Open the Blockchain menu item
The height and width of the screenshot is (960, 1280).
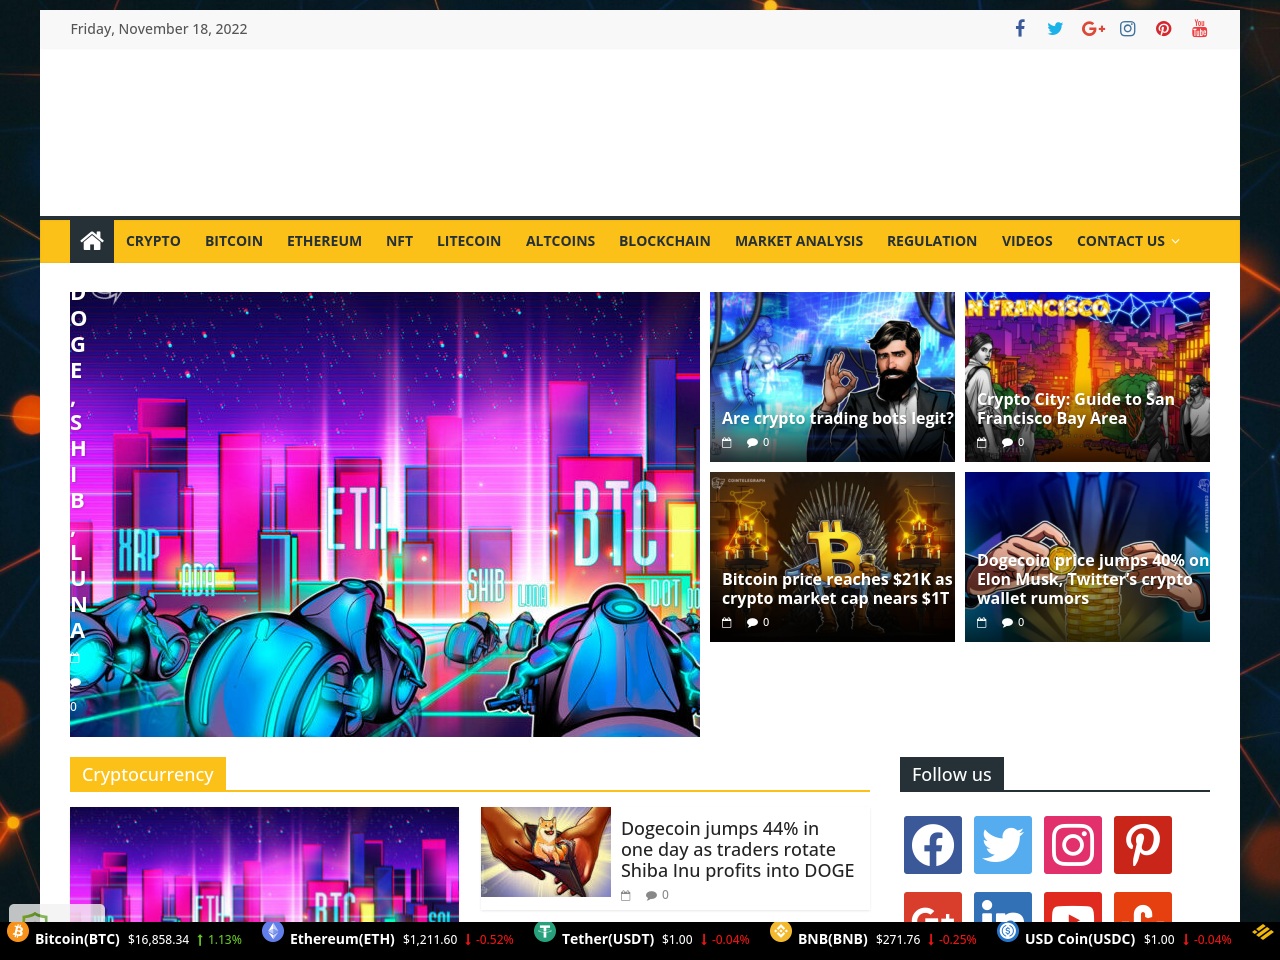coord(665,241)
